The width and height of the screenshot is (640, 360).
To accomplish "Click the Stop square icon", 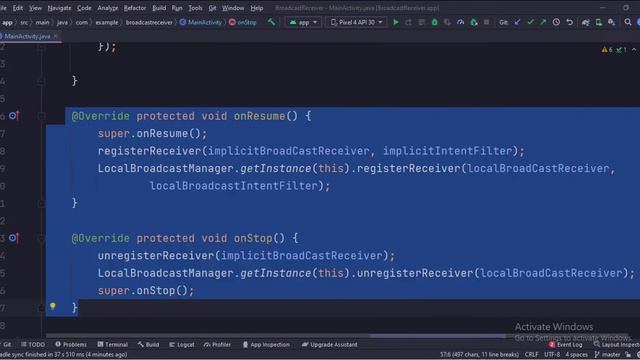I will click(487, 22).
